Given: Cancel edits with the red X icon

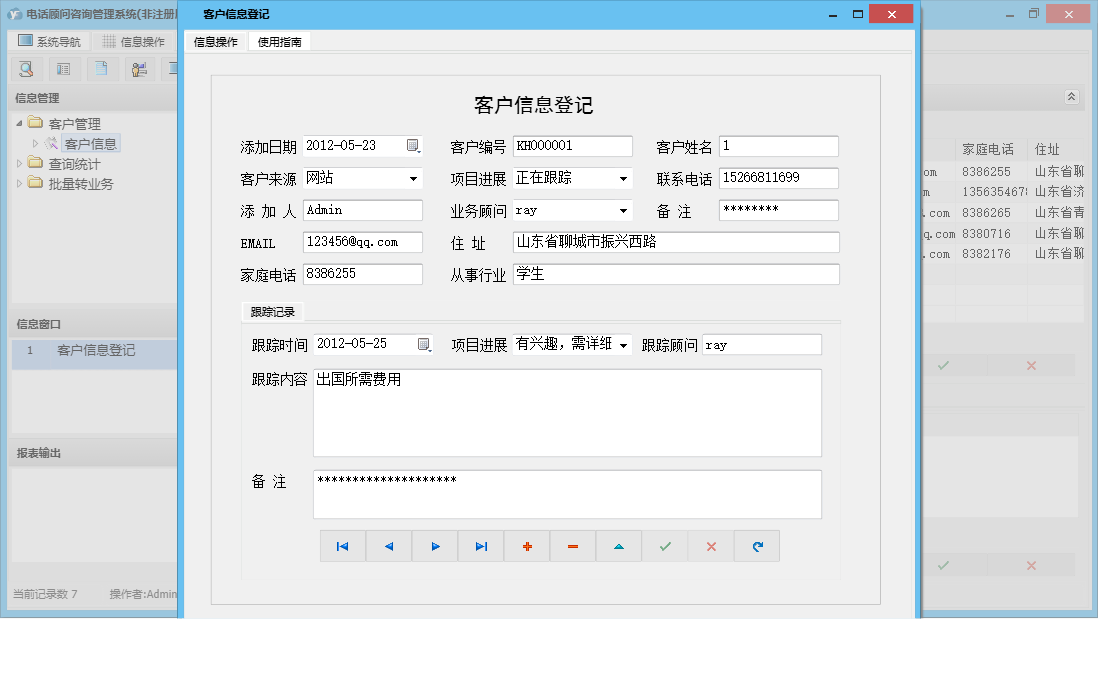Looking at the screenshot, I should tap(711, 546).
